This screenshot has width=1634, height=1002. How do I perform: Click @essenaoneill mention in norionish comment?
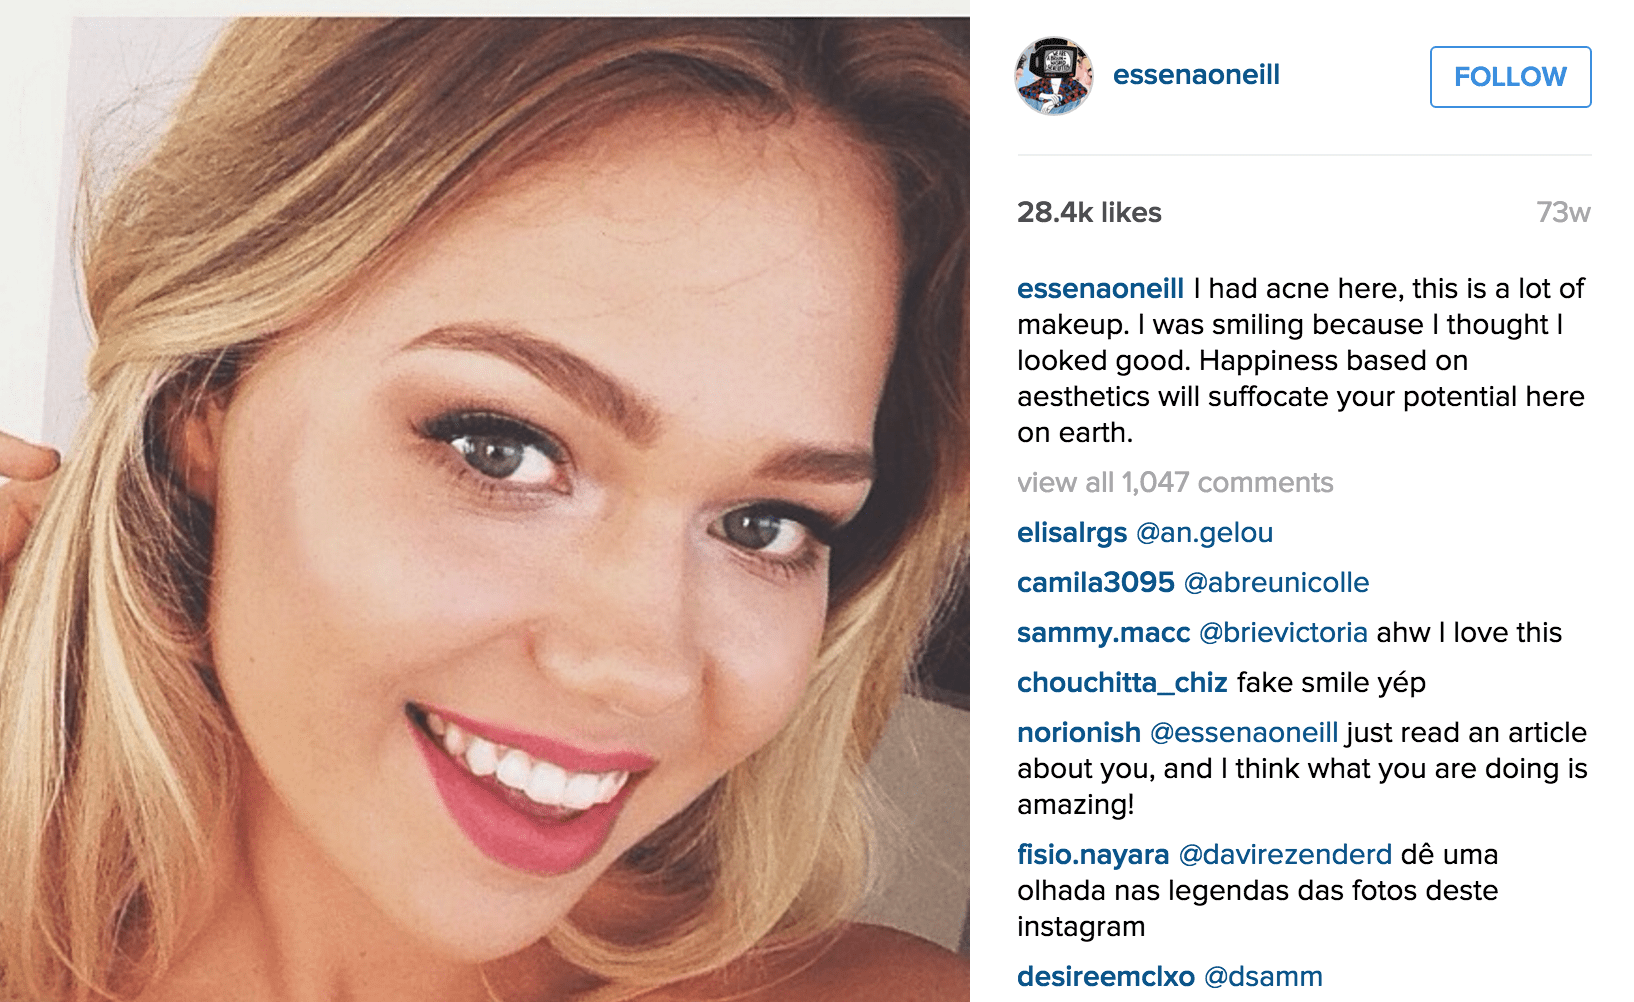coord(1244,733)
